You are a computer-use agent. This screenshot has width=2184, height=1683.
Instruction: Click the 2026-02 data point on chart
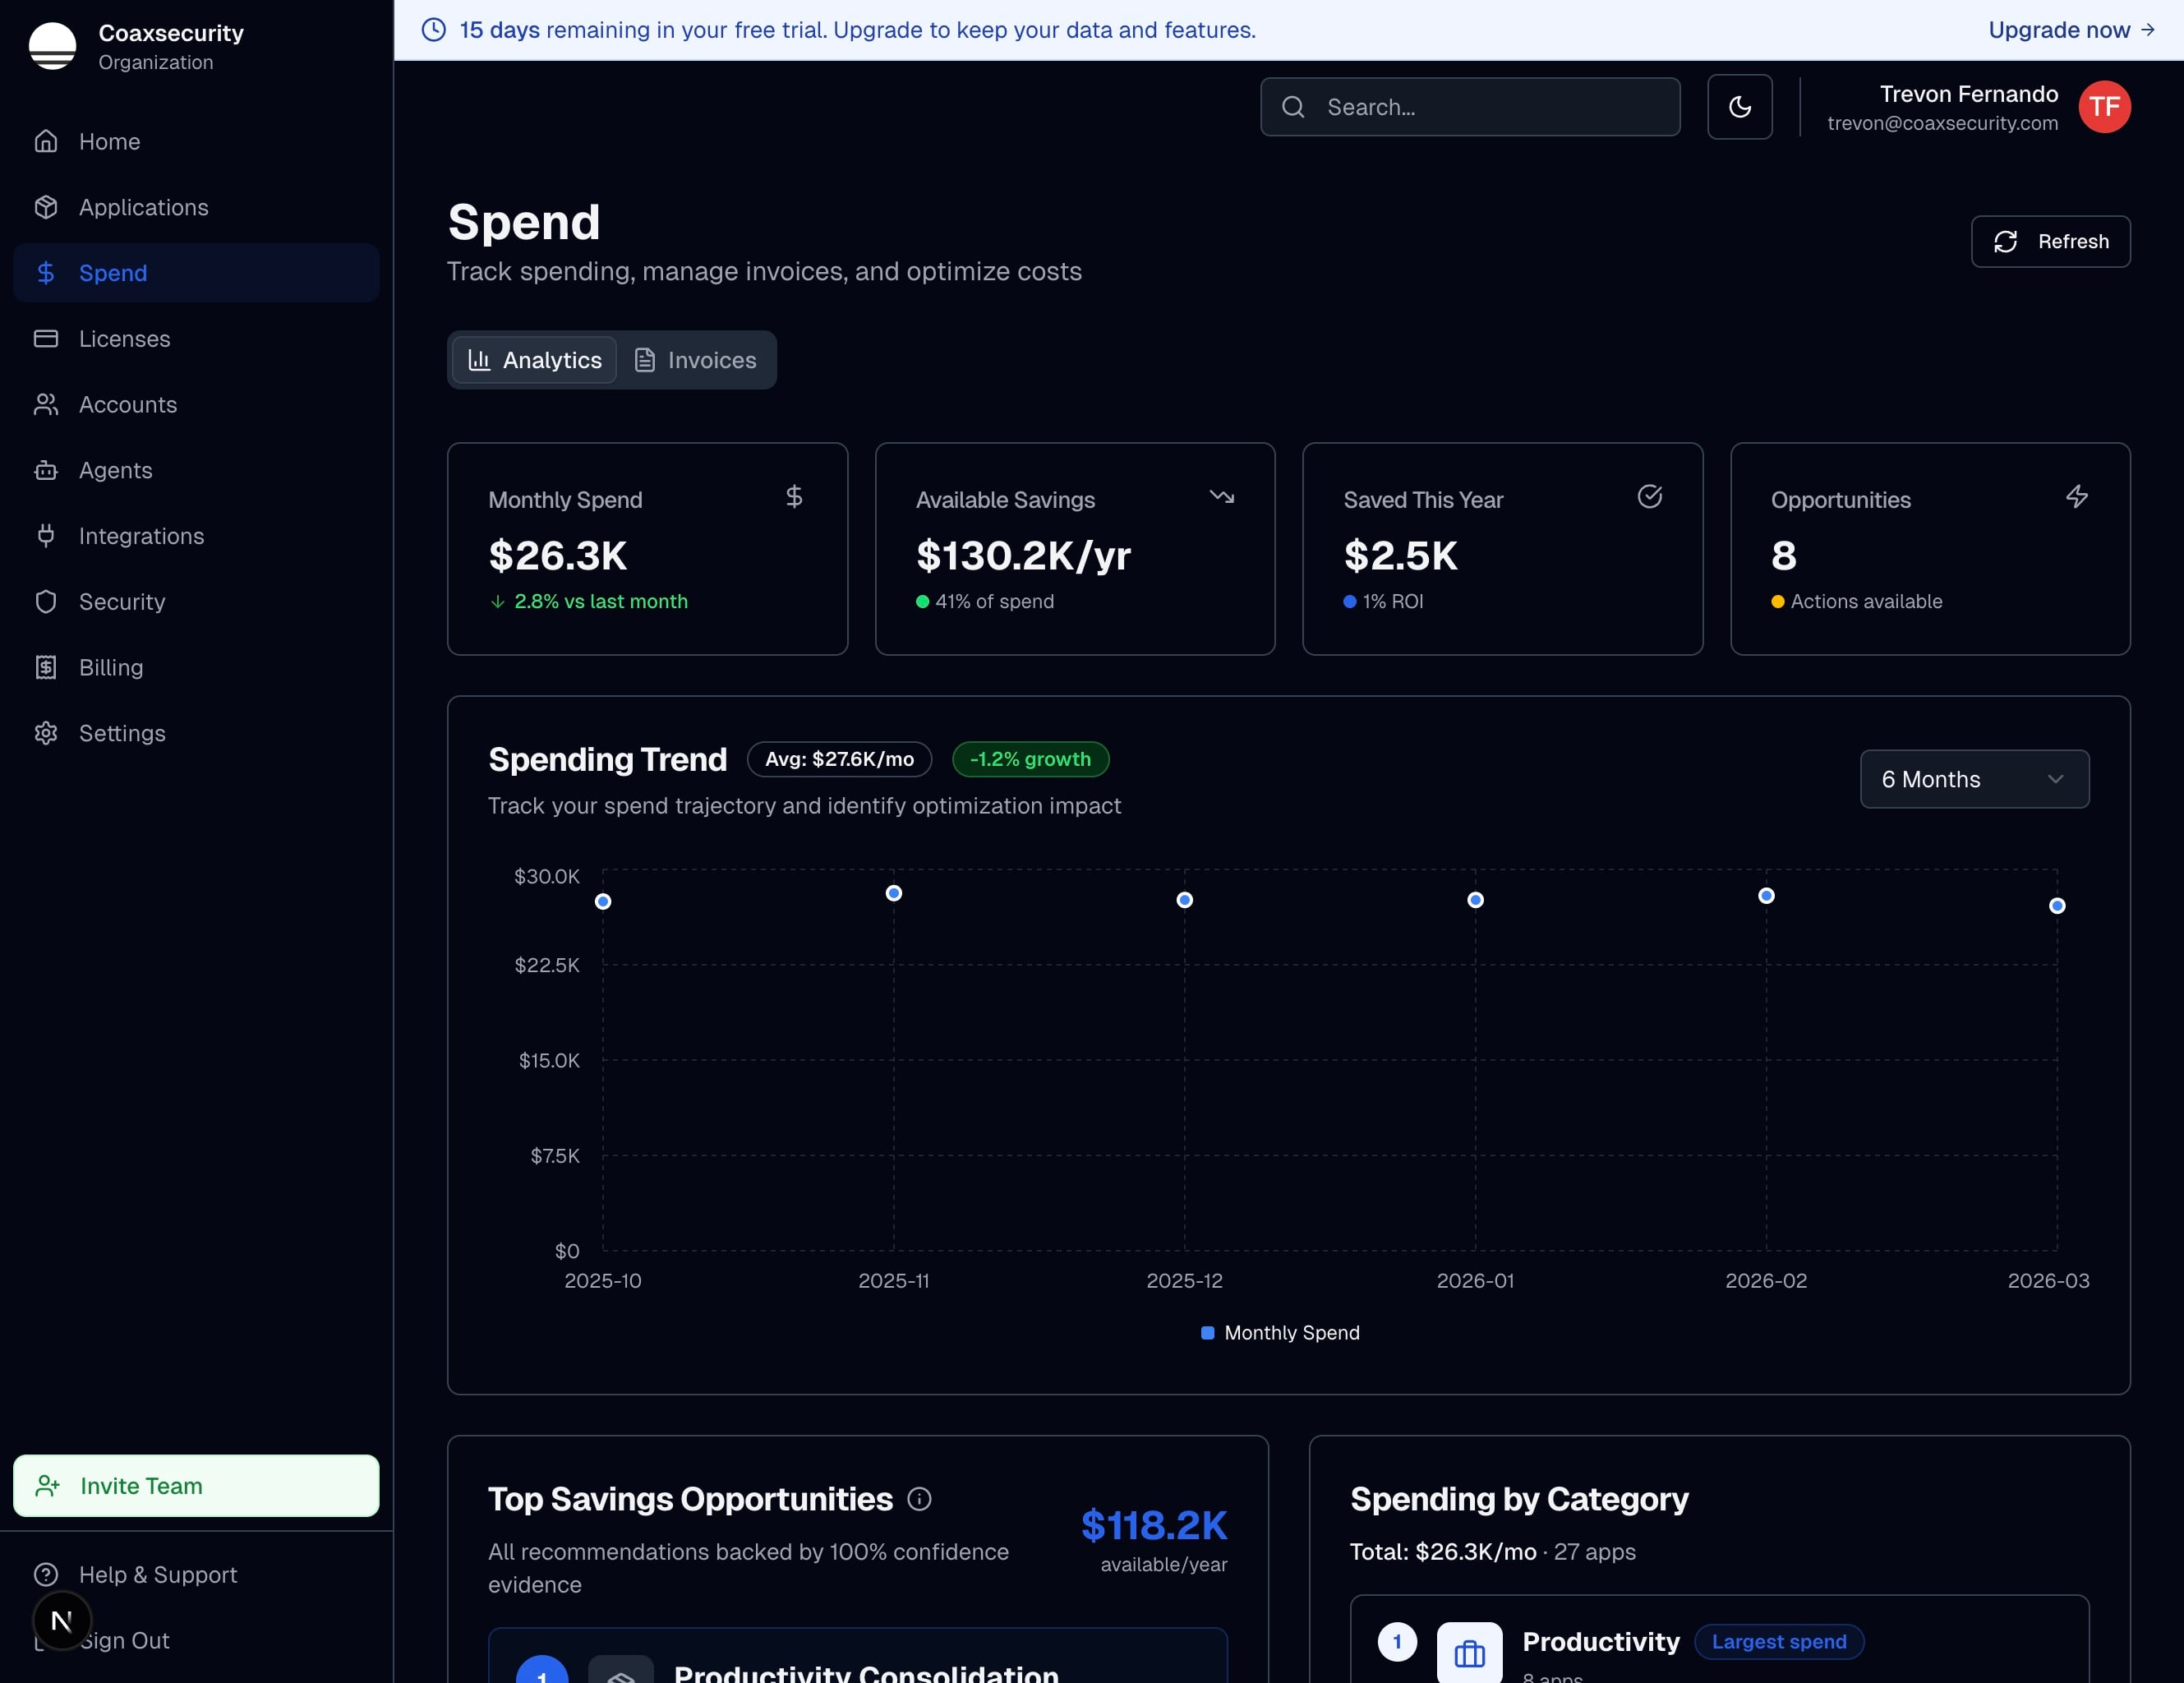(x=1766, y=896)
